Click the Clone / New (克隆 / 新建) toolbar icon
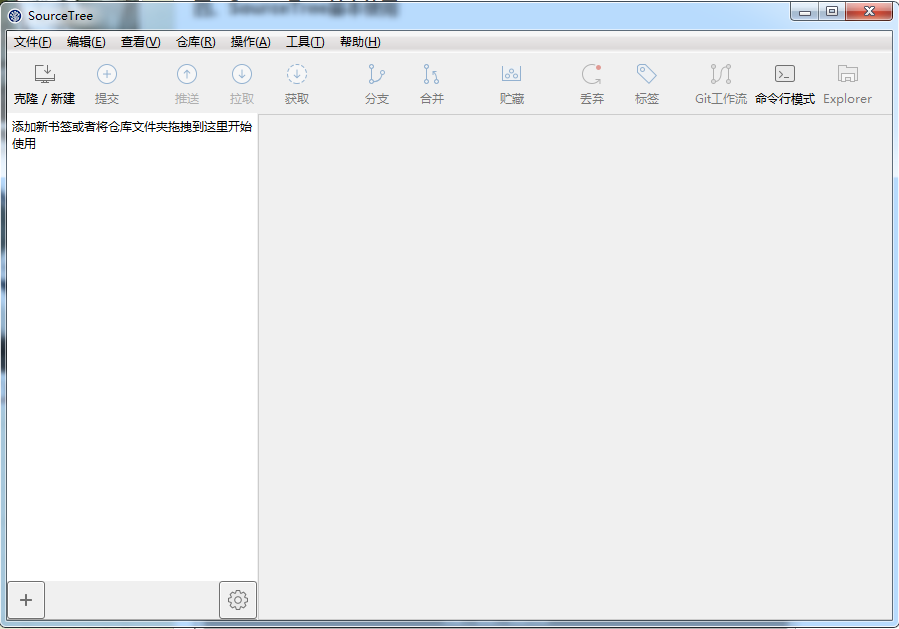The image size is (899, 629). pyautogui.click(x=44, y=75)
